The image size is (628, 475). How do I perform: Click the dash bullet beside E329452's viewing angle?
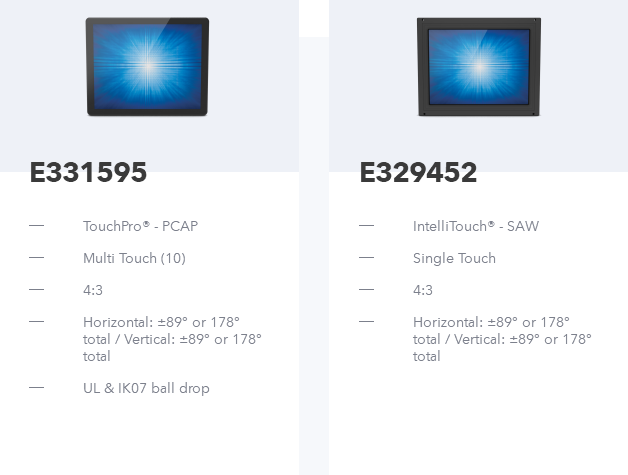[366, 321]
